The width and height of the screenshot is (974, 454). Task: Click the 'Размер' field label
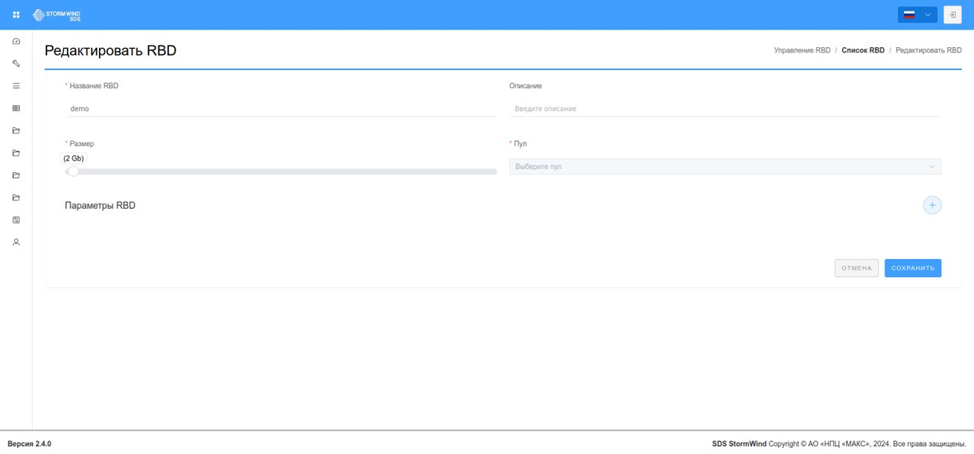pyautogui.click(x=82, y=143)
